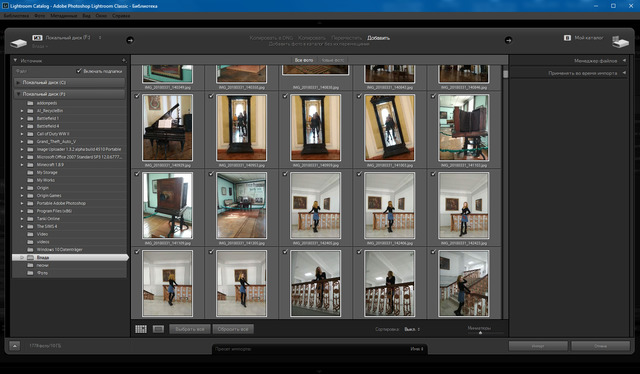
Task: Select thumbnail IMG_20180331_142406.jpg
Action: [390, 205]
